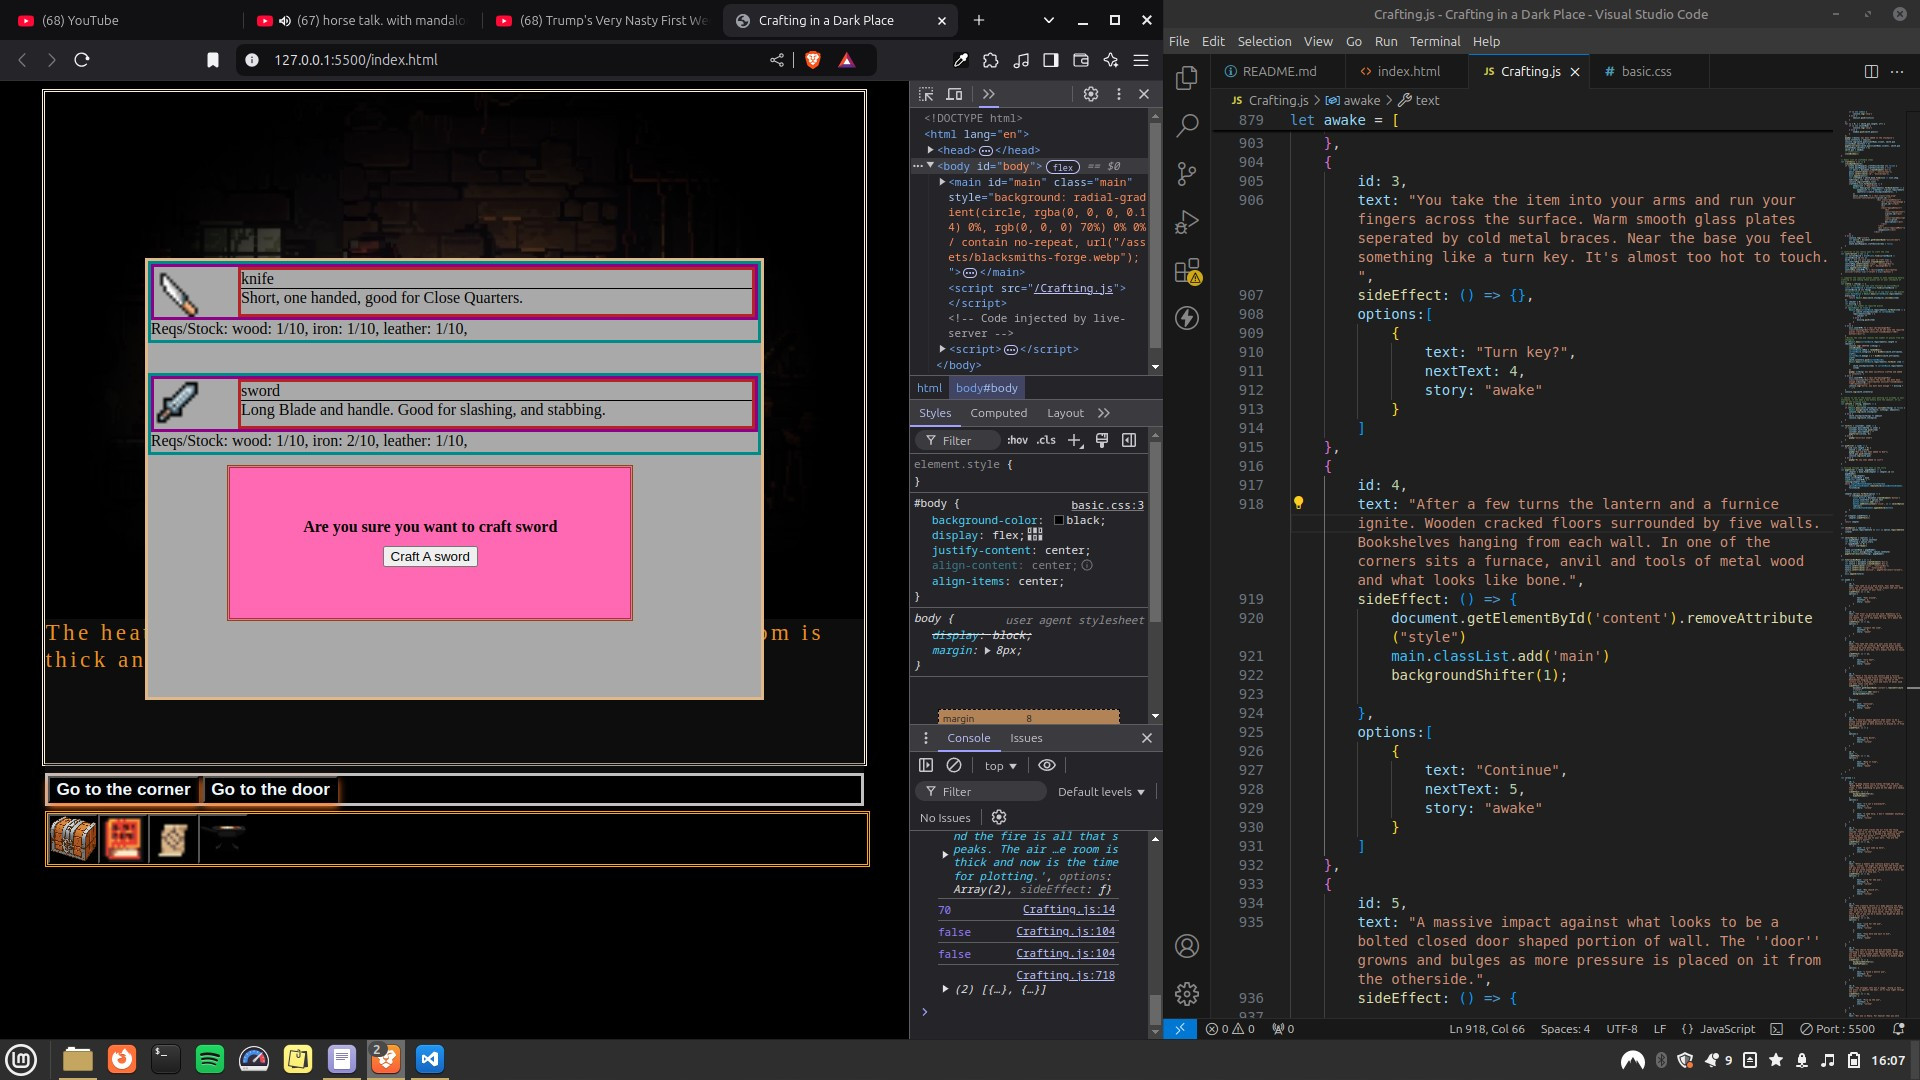The height and width of the screenshot is (1080, 1920).
Task: Open VS Code Extensions view
Action: click(x=1187, y=271)
